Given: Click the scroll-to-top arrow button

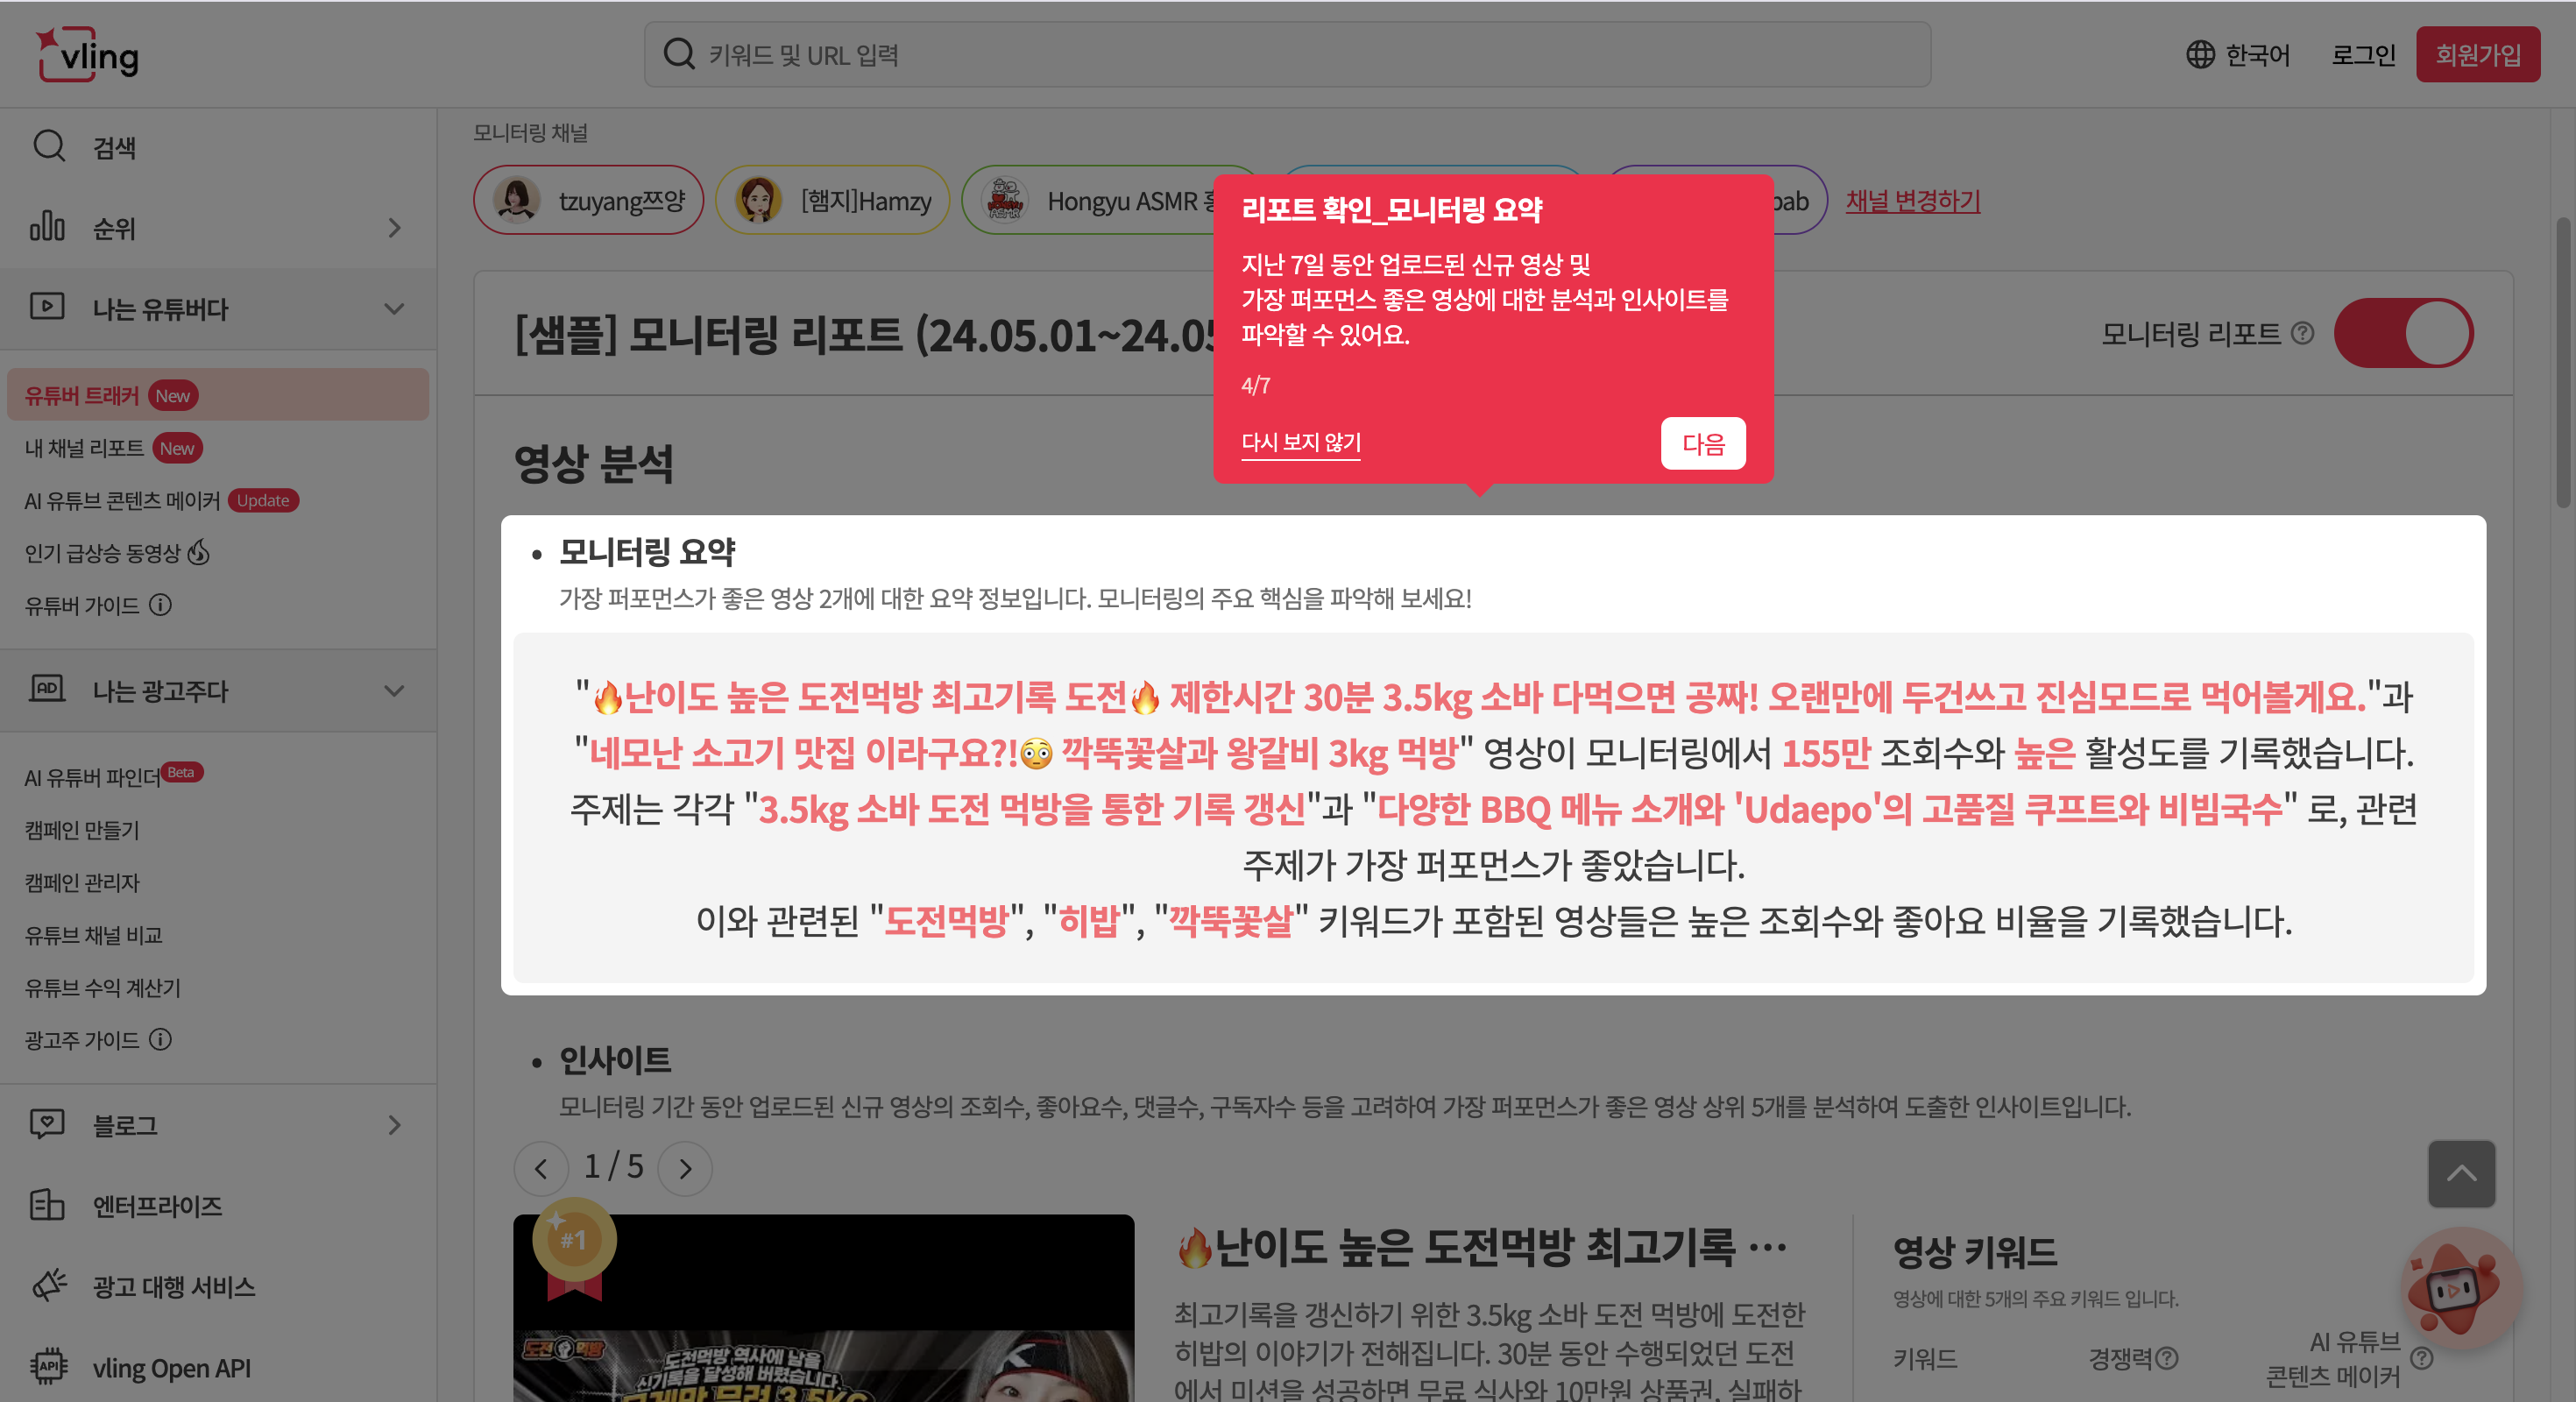Looking at the screenshot, I should click(2460, 1173).
